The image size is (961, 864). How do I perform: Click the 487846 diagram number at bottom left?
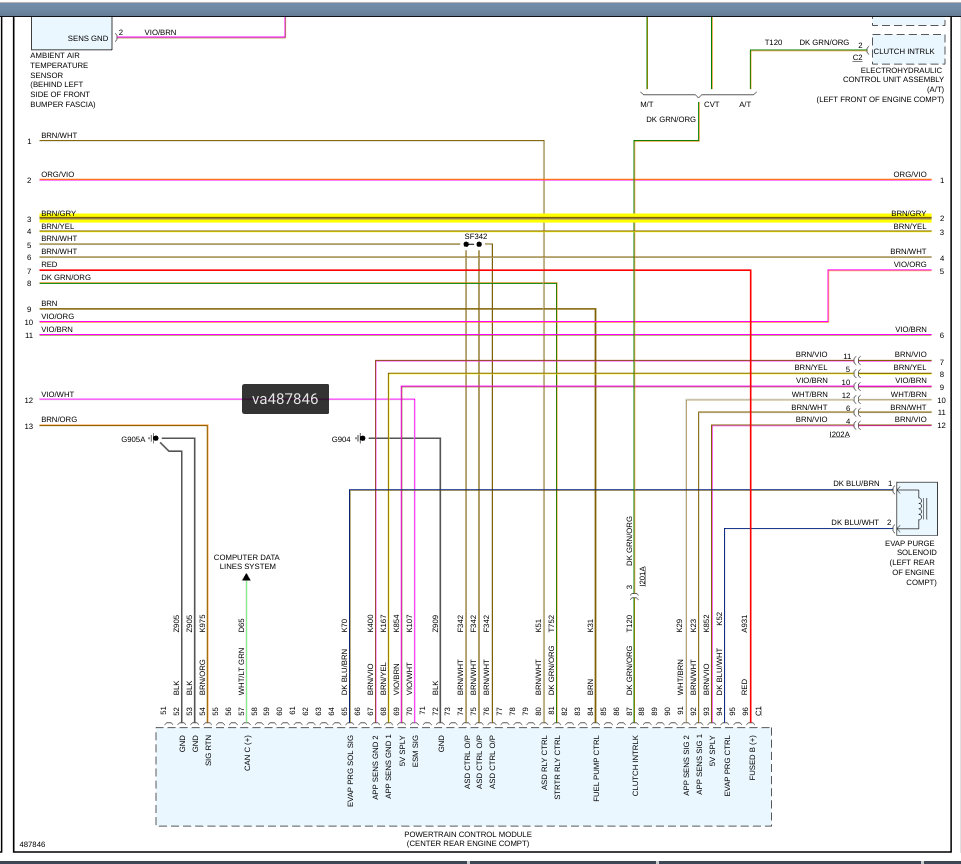click(32, 844)
